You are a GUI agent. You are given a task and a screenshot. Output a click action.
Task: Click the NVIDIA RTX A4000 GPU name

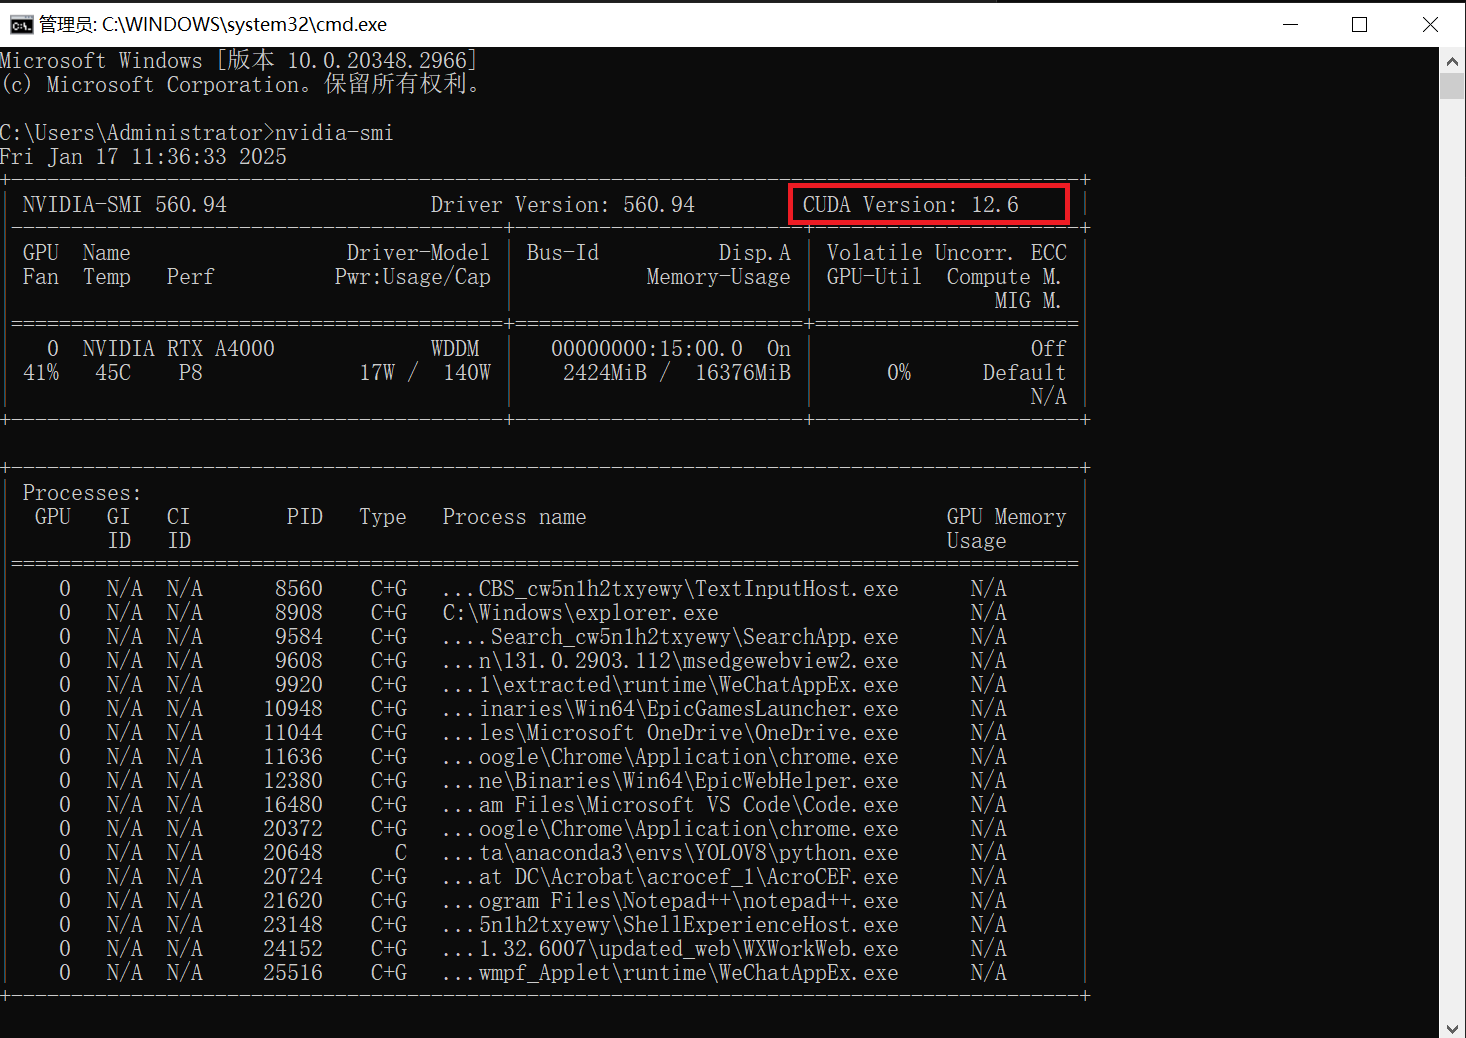pyautogui.click(x=178, y=349)
